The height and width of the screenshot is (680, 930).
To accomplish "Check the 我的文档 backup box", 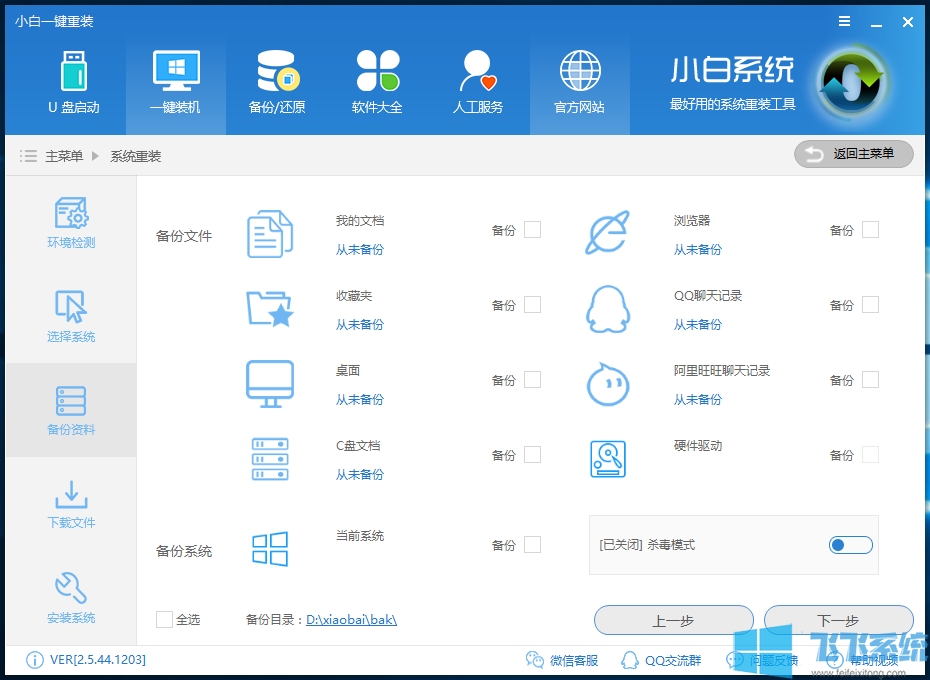I will pyautogui.click(x=533, y=230).
